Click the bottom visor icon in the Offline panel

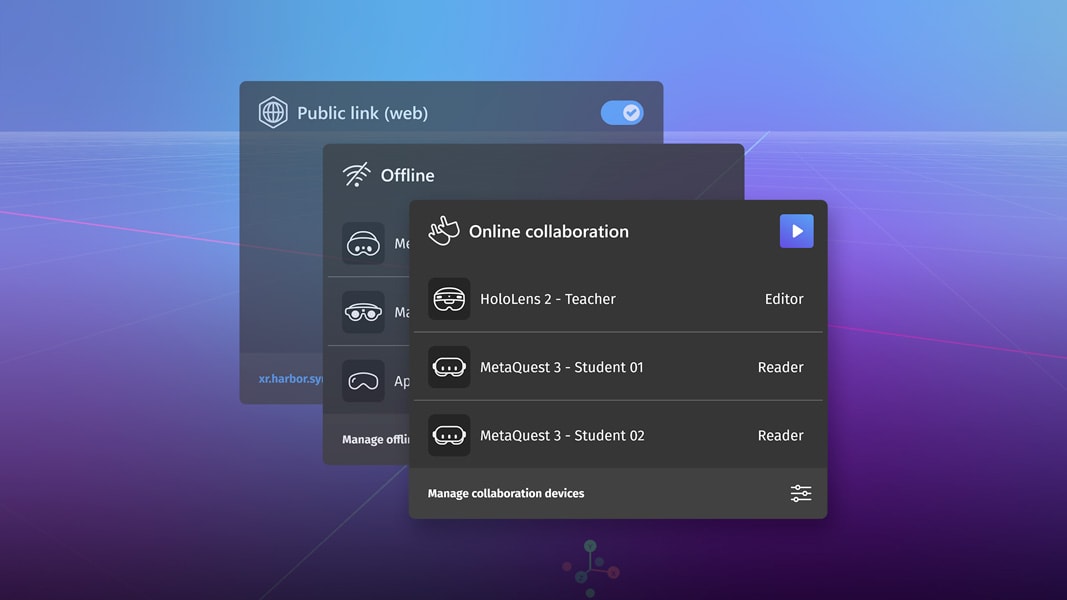pyautogui.click(x=363, y=381)
